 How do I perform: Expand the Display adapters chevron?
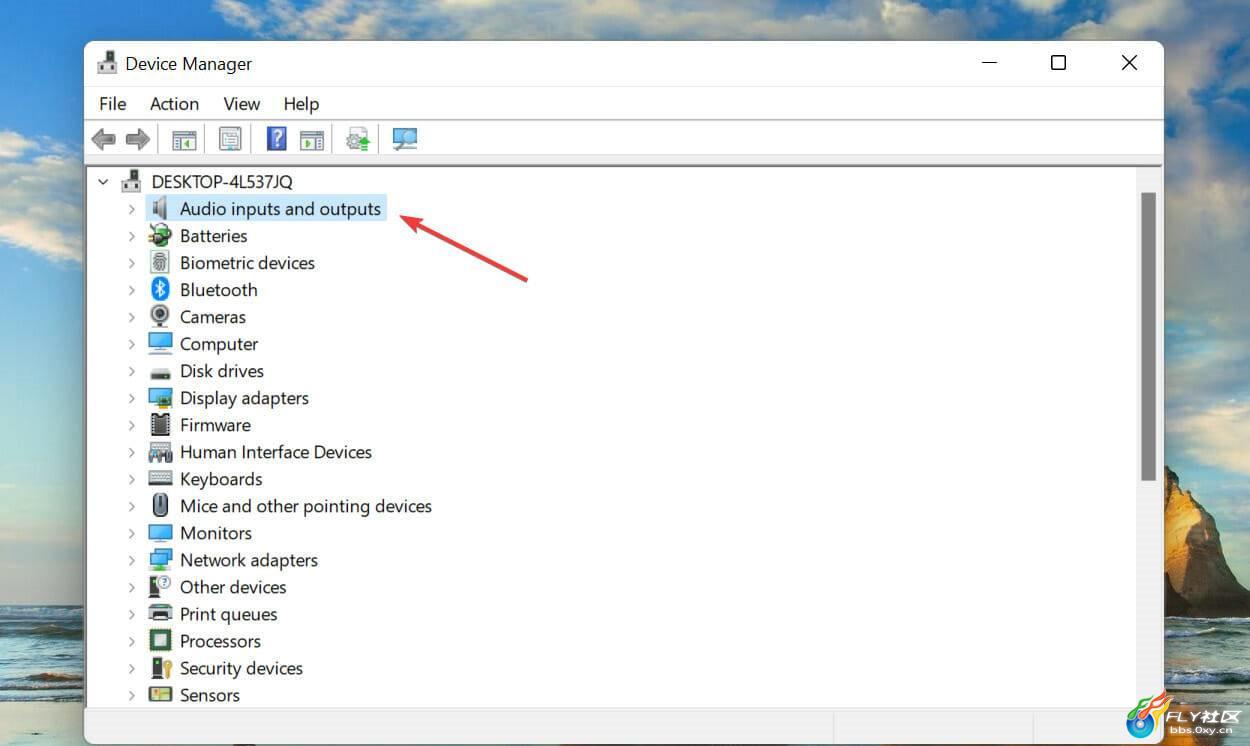click(131, 398)
